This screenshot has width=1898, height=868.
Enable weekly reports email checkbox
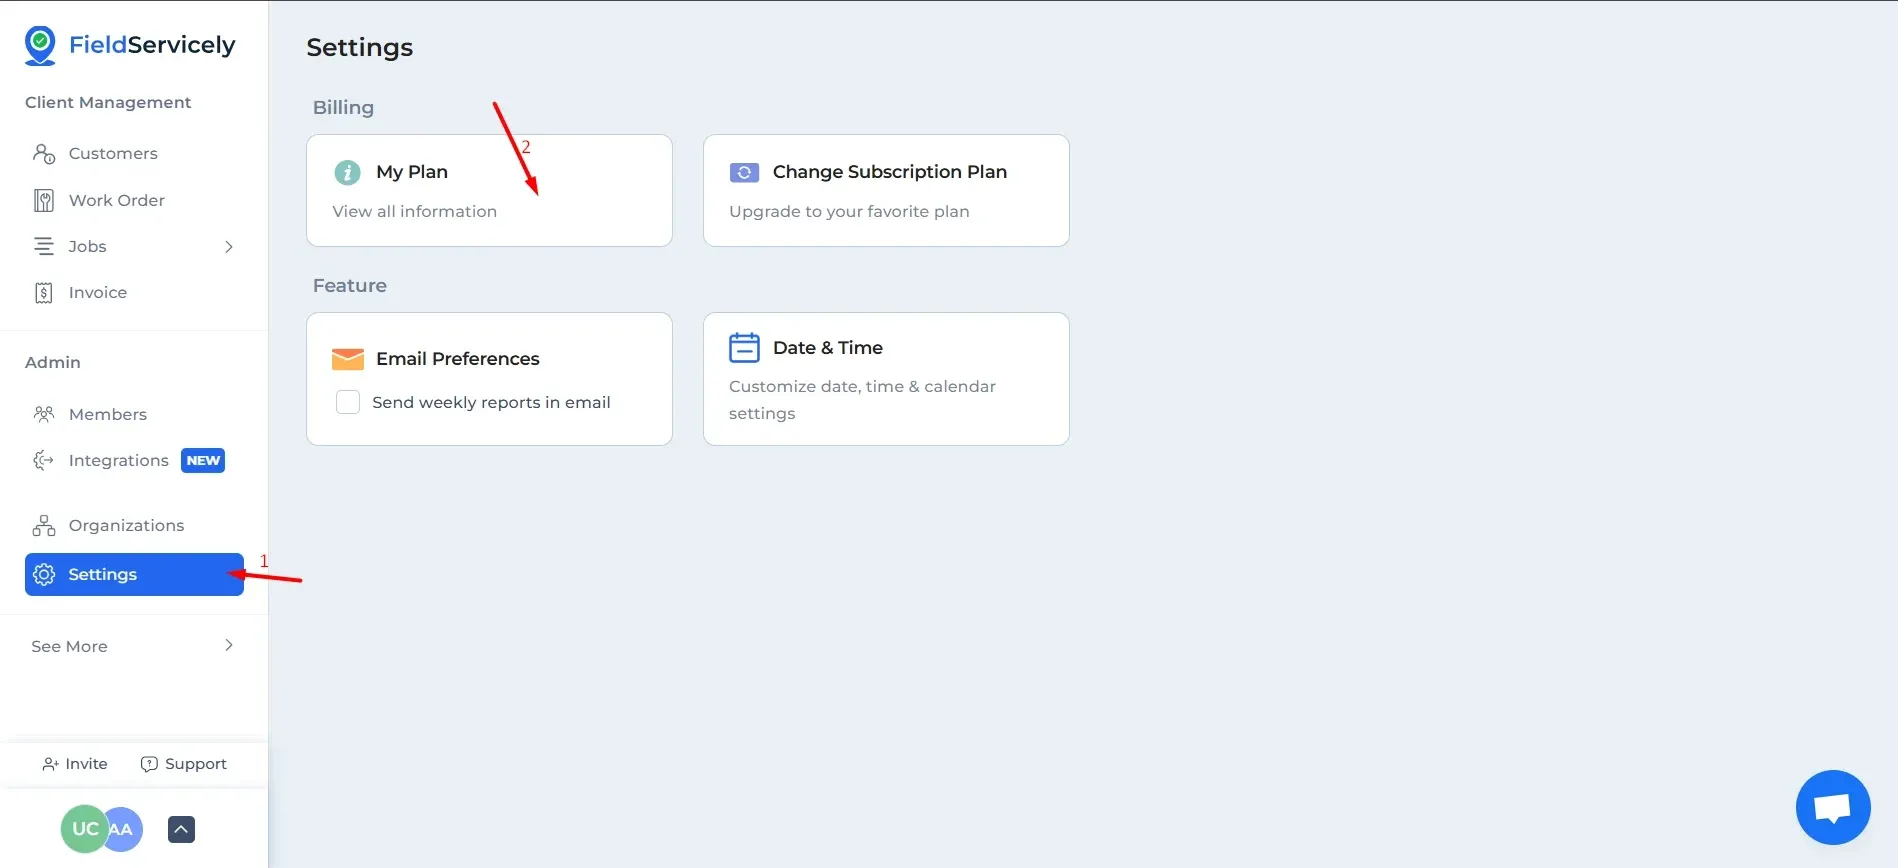(x=348, y=402)
